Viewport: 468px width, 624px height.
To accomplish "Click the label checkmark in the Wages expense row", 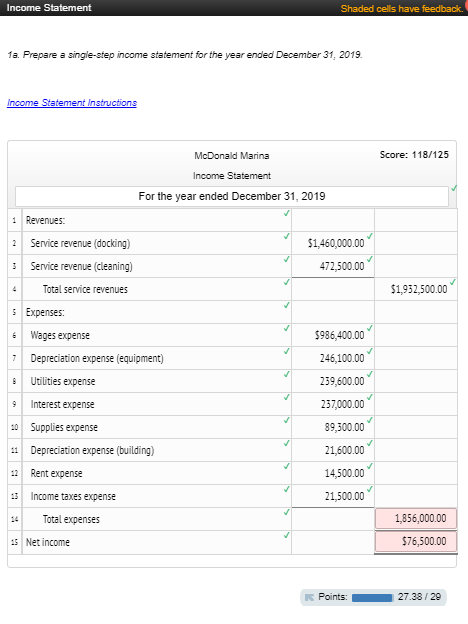I will pos(287,328).
